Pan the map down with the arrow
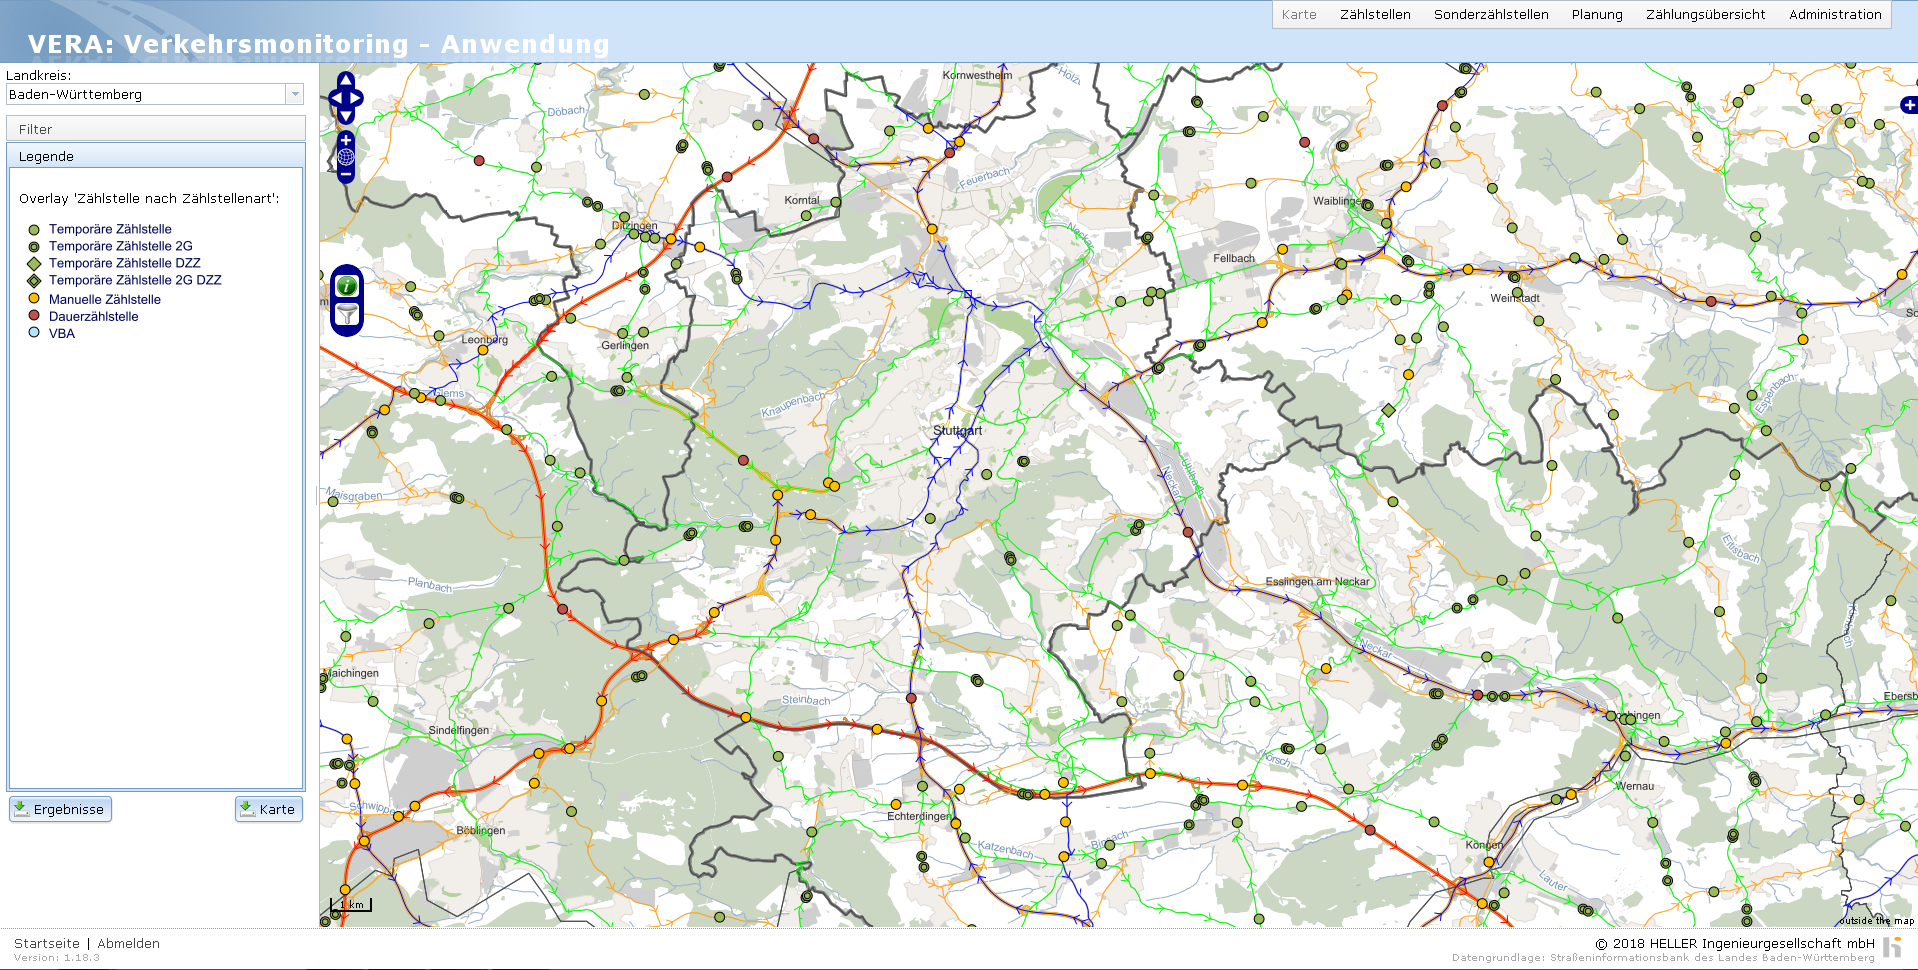1918x970 pixels. [346, 116]
